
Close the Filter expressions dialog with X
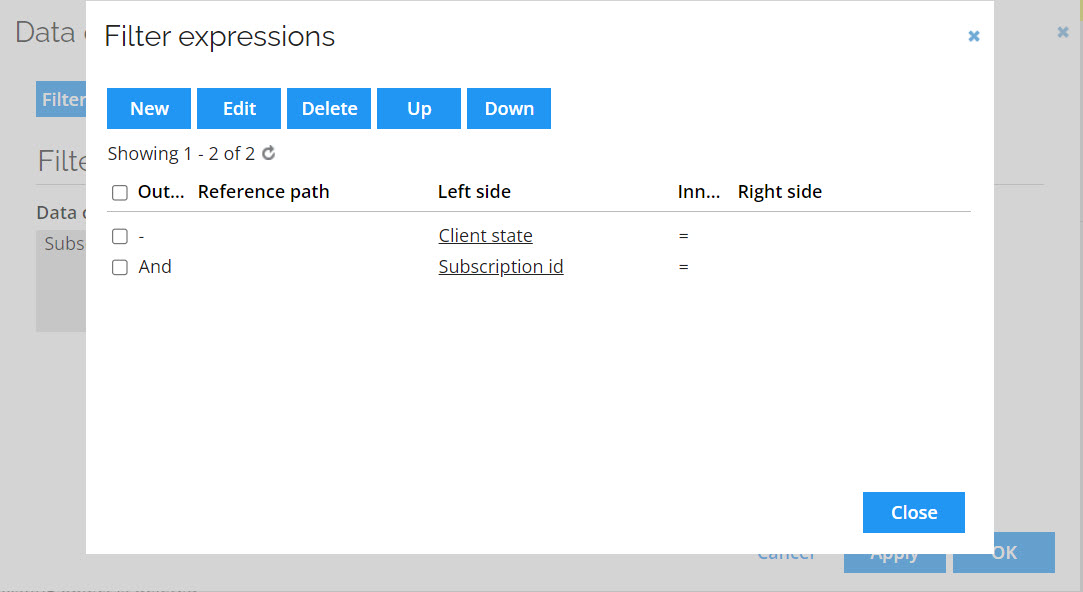point(974,36)
